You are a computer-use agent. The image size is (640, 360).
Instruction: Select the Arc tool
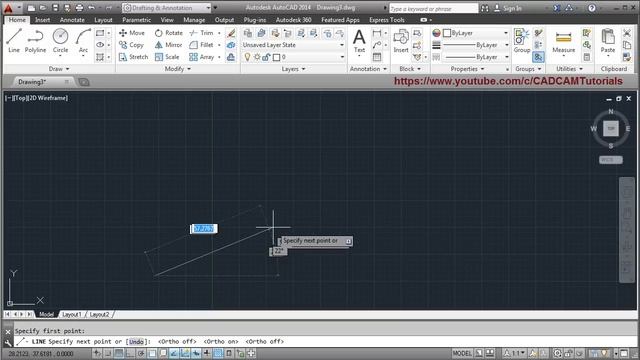click(83, 41)
